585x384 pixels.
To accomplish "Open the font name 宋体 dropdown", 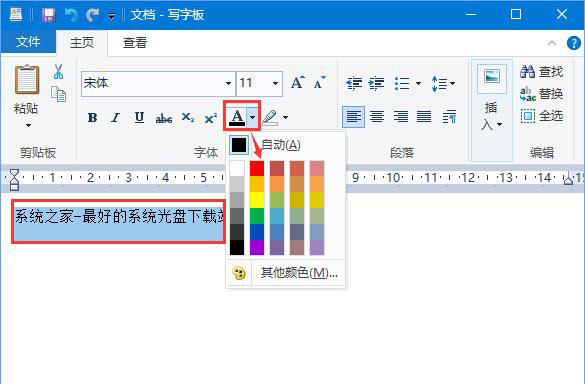I will pos(228,83).
